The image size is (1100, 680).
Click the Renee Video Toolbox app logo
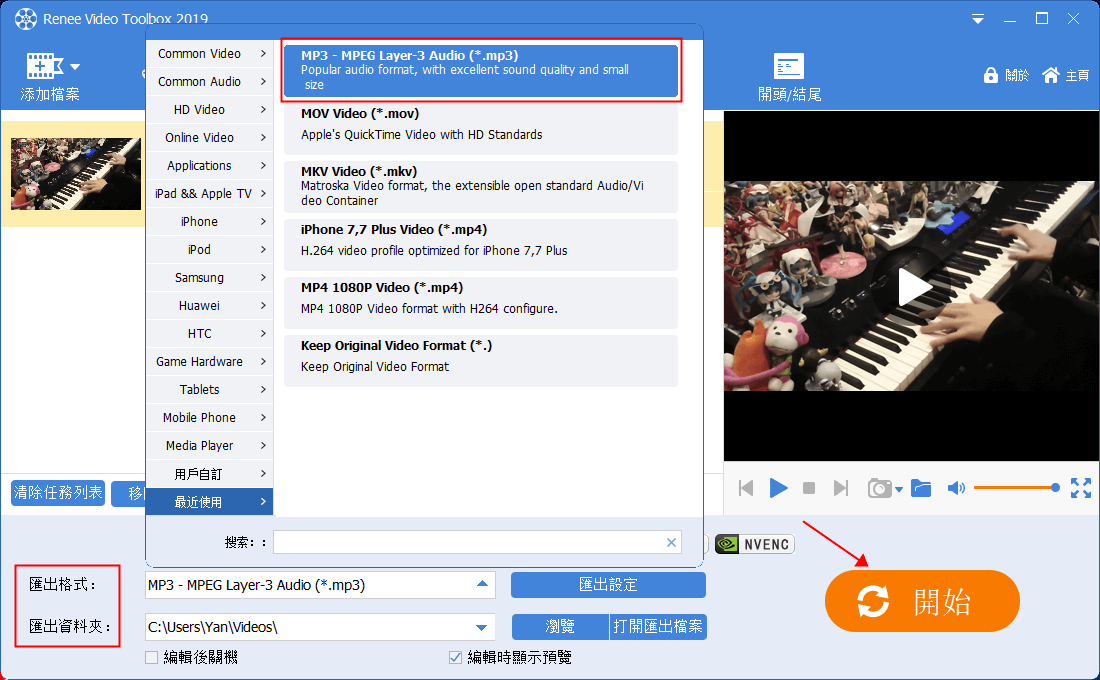coord(25,19)
